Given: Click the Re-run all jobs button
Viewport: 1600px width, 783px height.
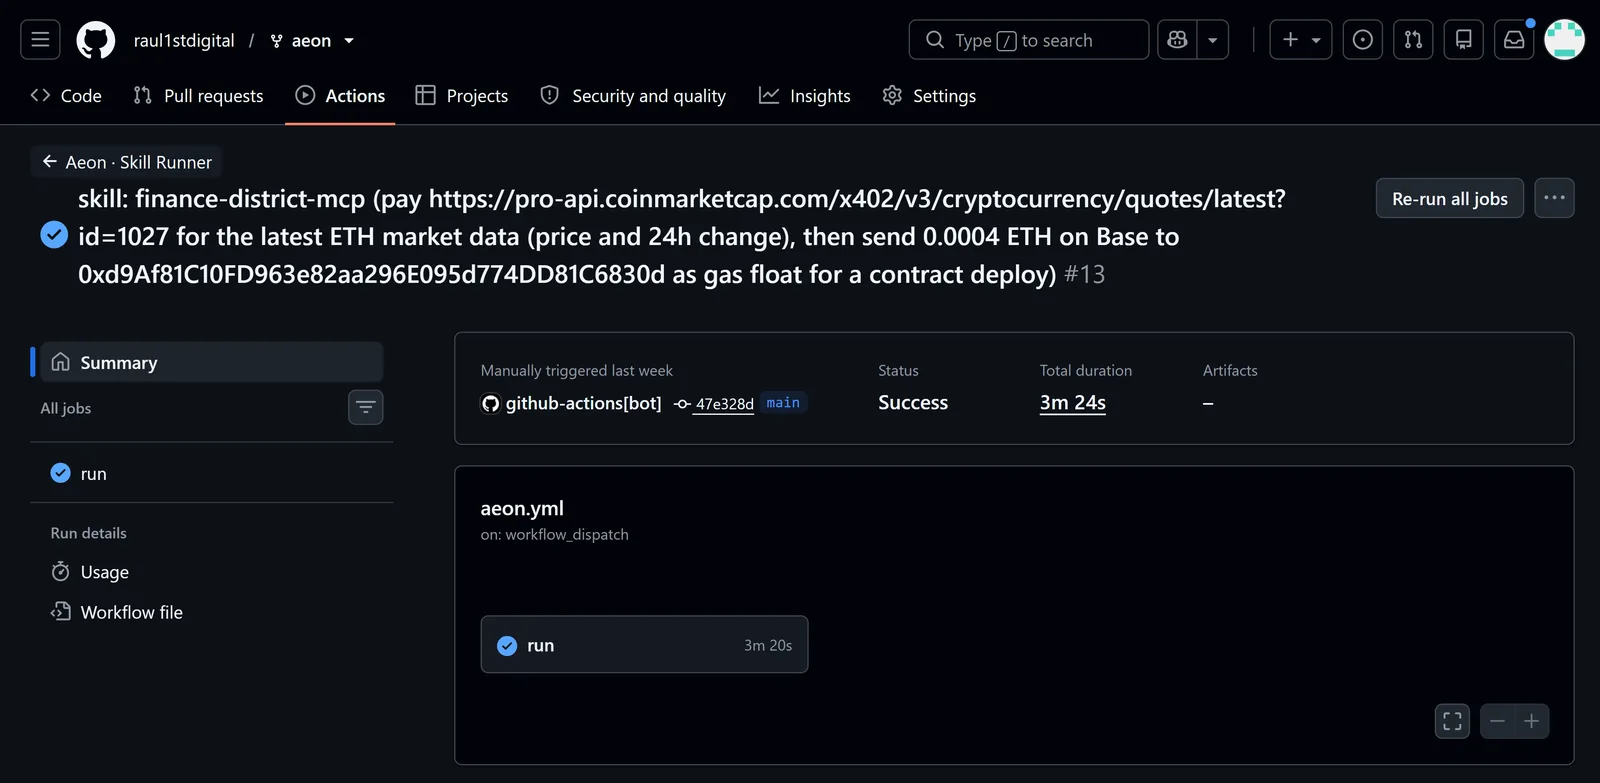Looking at the screenshot, I should click(x=1450, y=198).
